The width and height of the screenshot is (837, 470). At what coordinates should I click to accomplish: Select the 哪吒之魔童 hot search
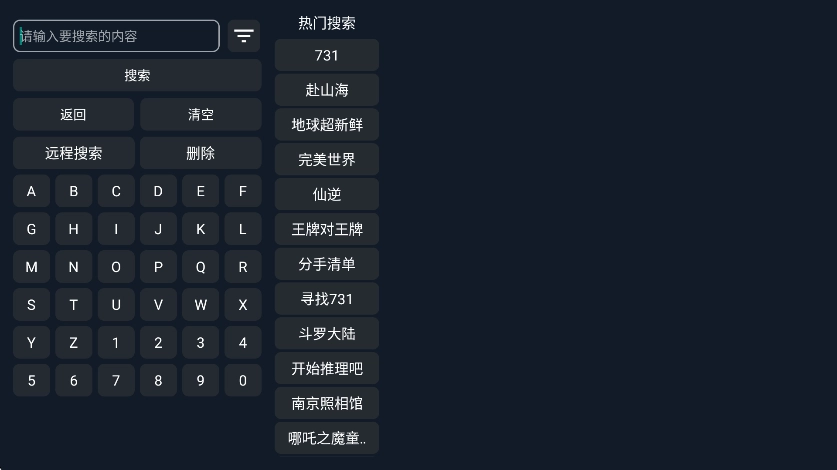point(327,438)
